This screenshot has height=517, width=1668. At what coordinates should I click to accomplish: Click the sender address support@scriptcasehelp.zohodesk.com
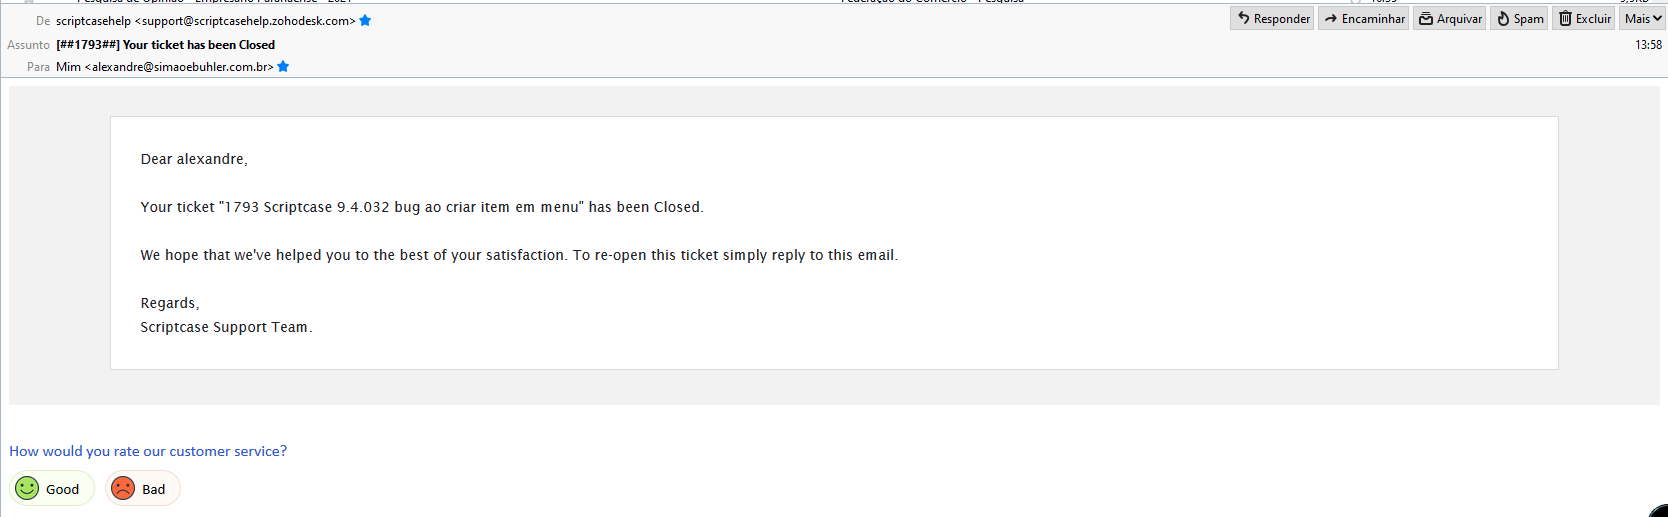click(245, 21)
